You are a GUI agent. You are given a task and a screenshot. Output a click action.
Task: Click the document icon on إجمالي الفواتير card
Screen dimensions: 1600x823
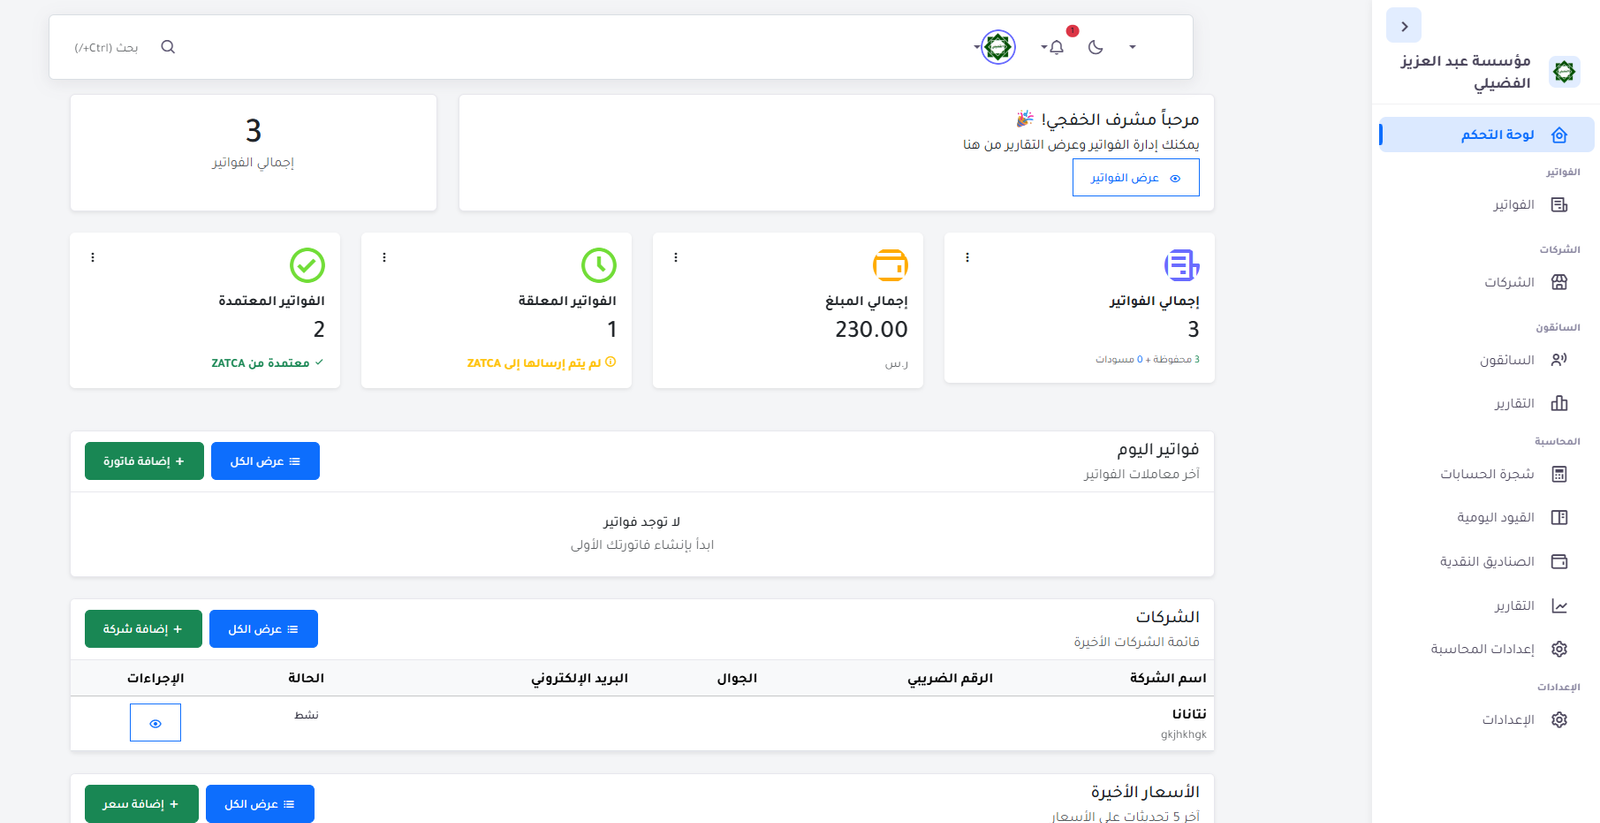coord(1181,265)
